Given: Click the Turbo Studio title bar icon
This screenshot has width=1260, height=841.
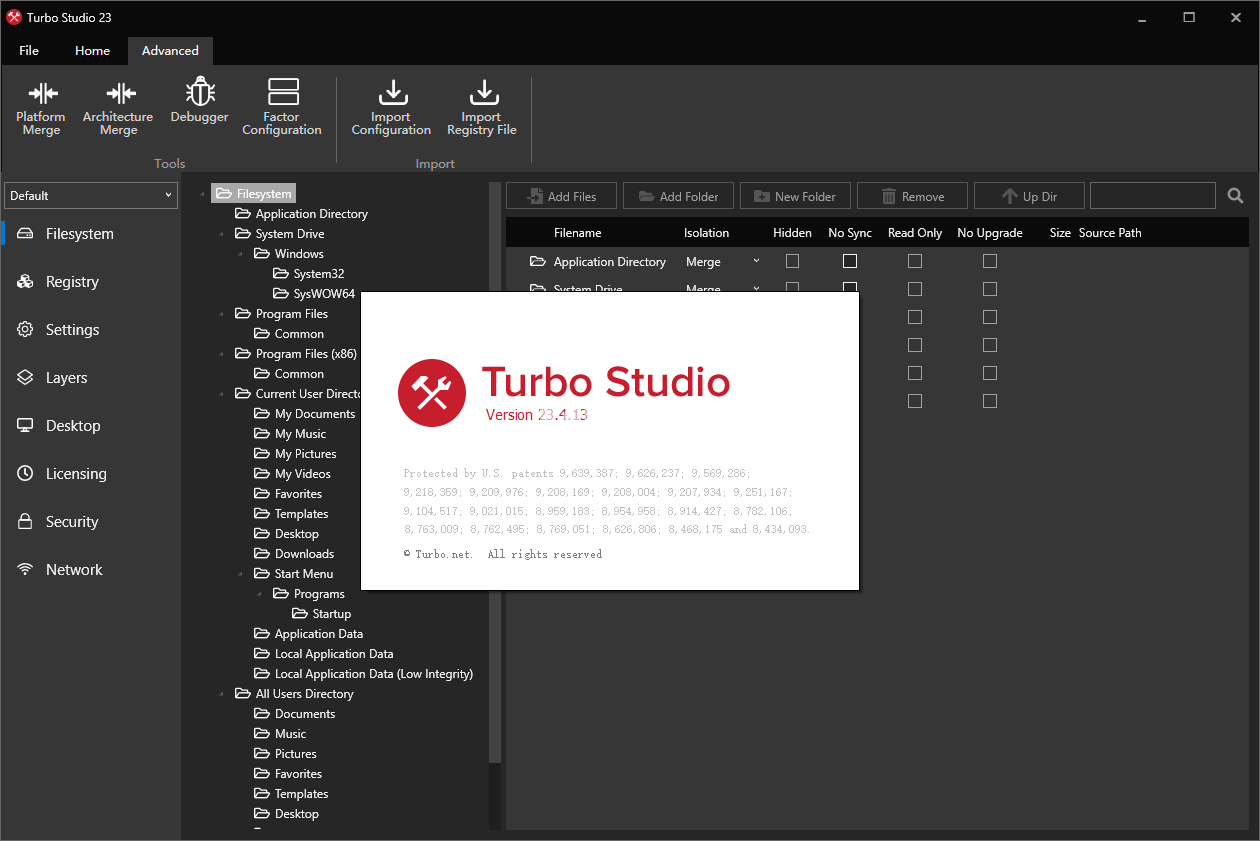Looking at the screenshot, I should point(14,17).
